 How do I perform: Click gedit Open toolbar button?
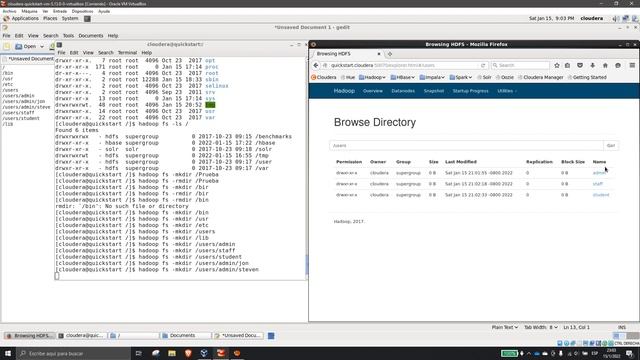(x=26, y=47)
